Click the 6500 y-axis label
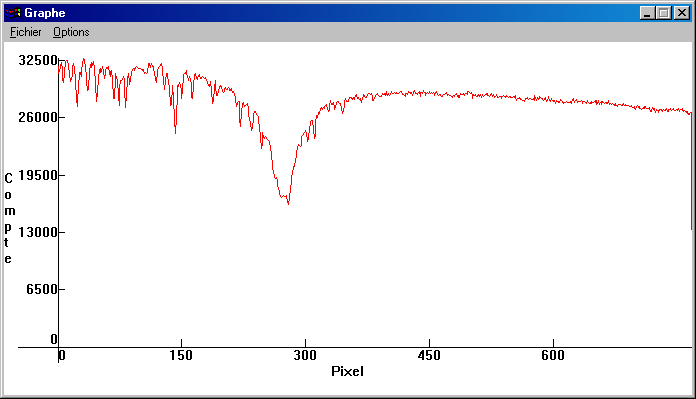 point(42,289)
